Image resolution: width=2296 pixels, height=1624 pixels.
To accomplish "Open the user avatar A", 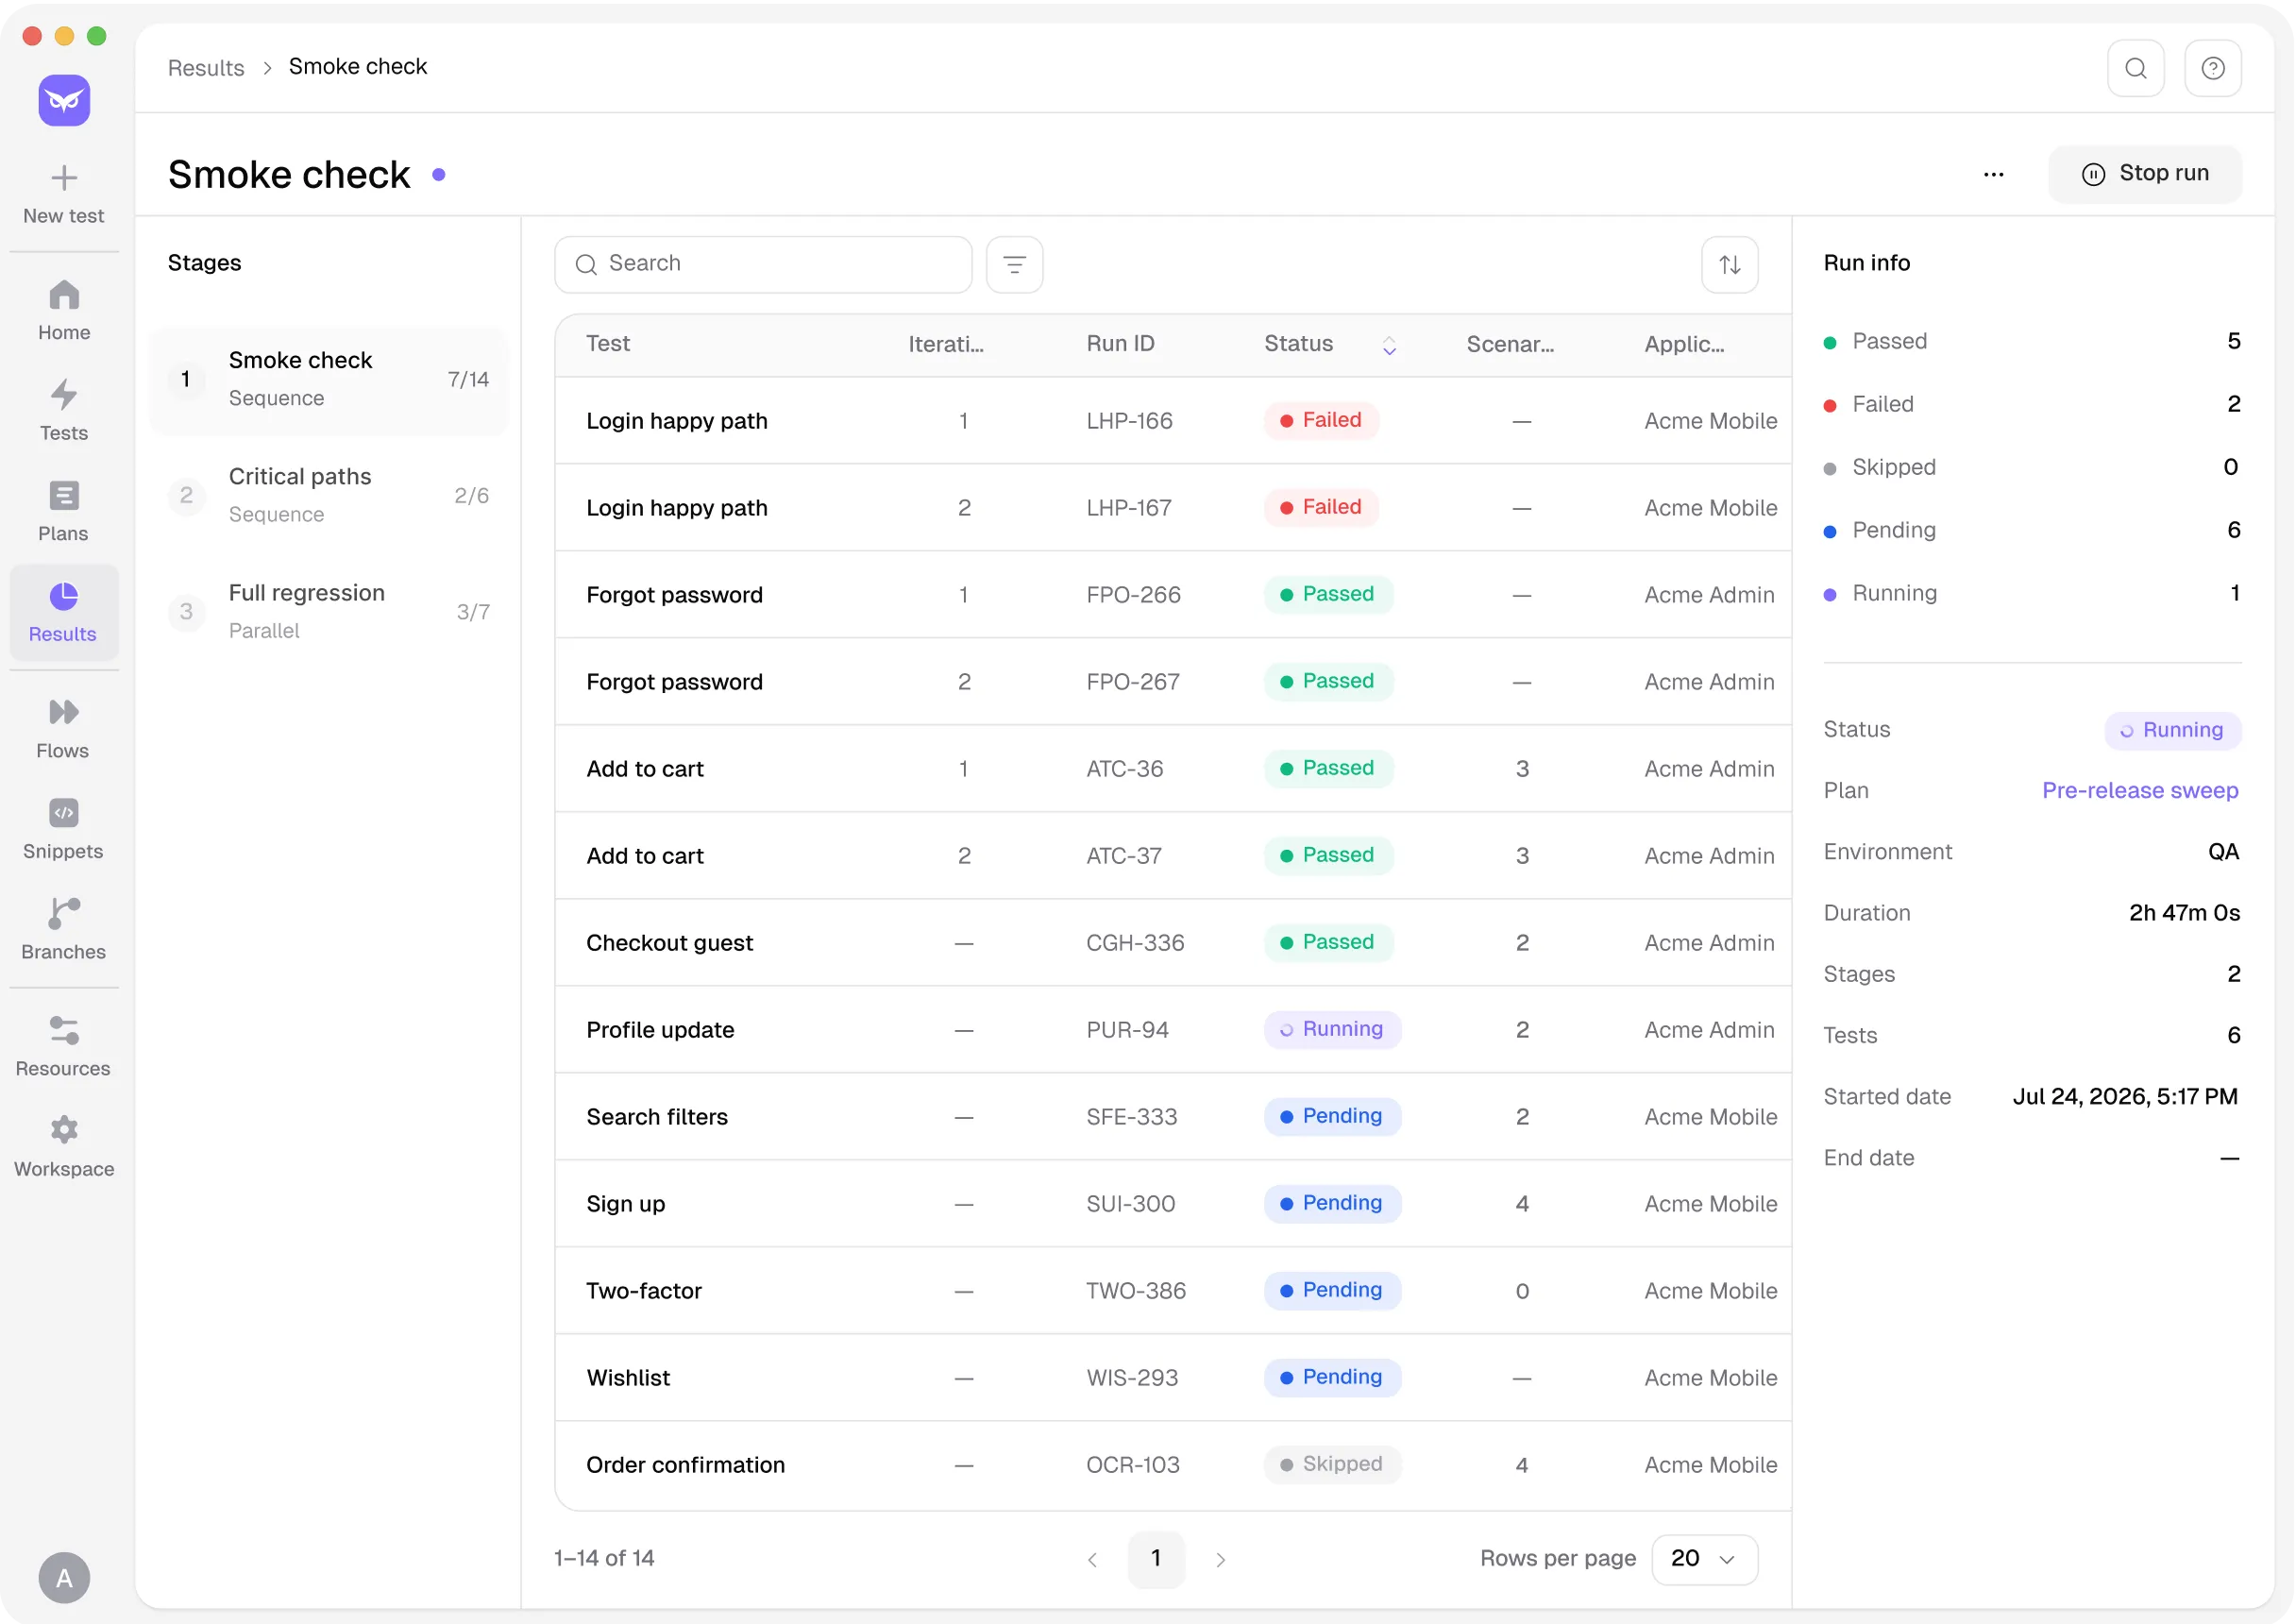I will (64, 1578).
